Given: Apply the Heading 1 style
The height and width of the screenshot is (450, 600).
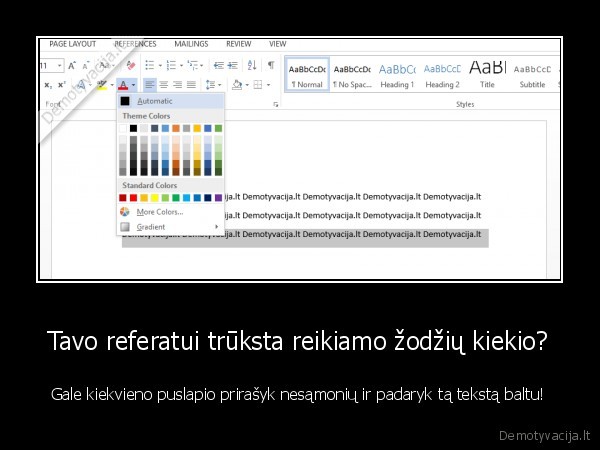Looking at the screenshot, I should (x=397, y=74).
